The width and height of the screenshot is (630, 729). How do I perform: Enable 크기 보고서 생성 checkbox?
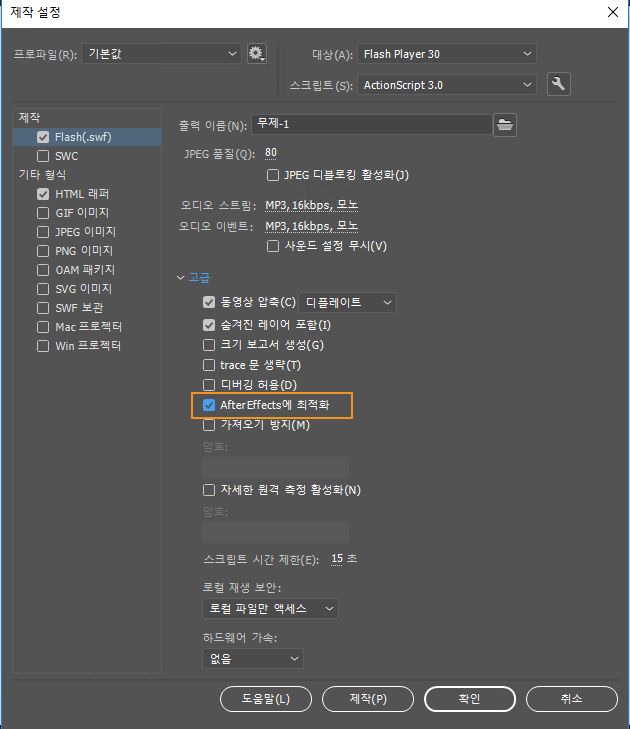click(209, 345)
